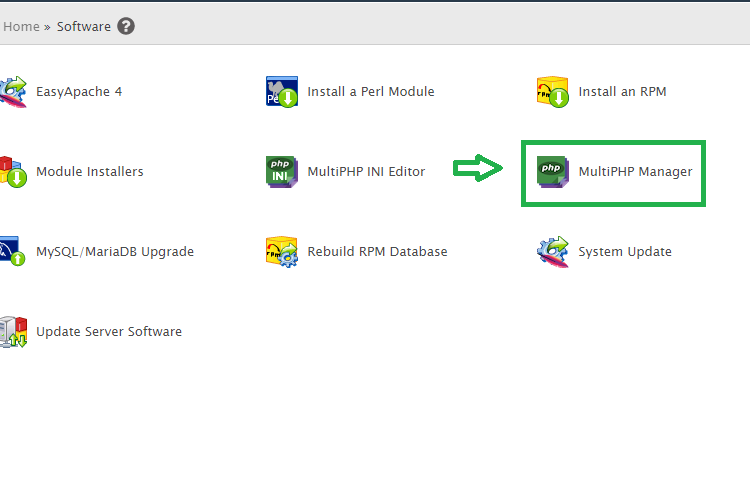Screen dimensions: 750x500
Task: Go to Home in the breadcrumb
Action: coord(21,26)
